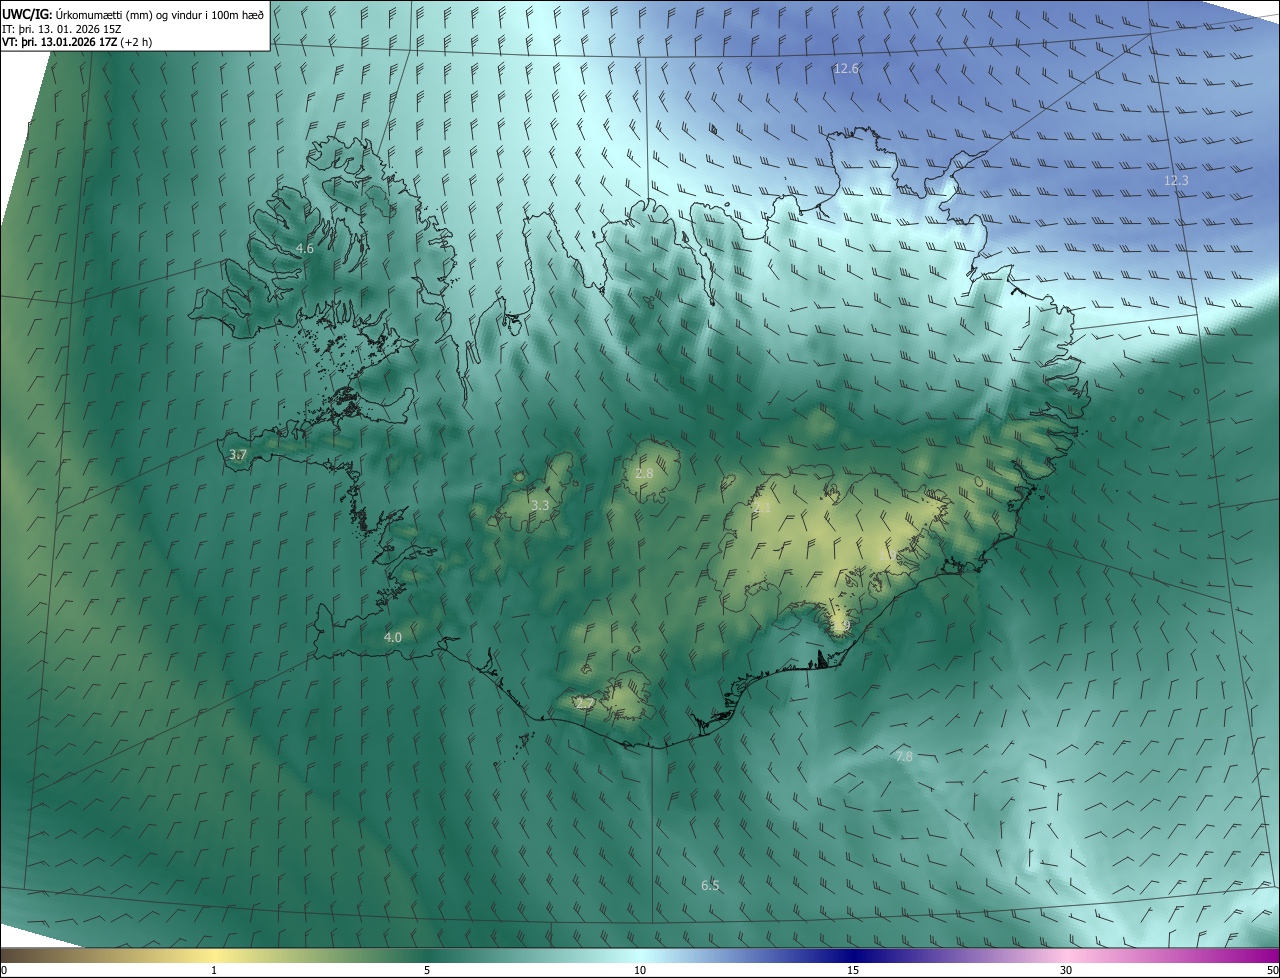The width and height of the screenshot is (1280, 978).
Task: Click the 4.0 value label on the map
Action: (393, 638)
